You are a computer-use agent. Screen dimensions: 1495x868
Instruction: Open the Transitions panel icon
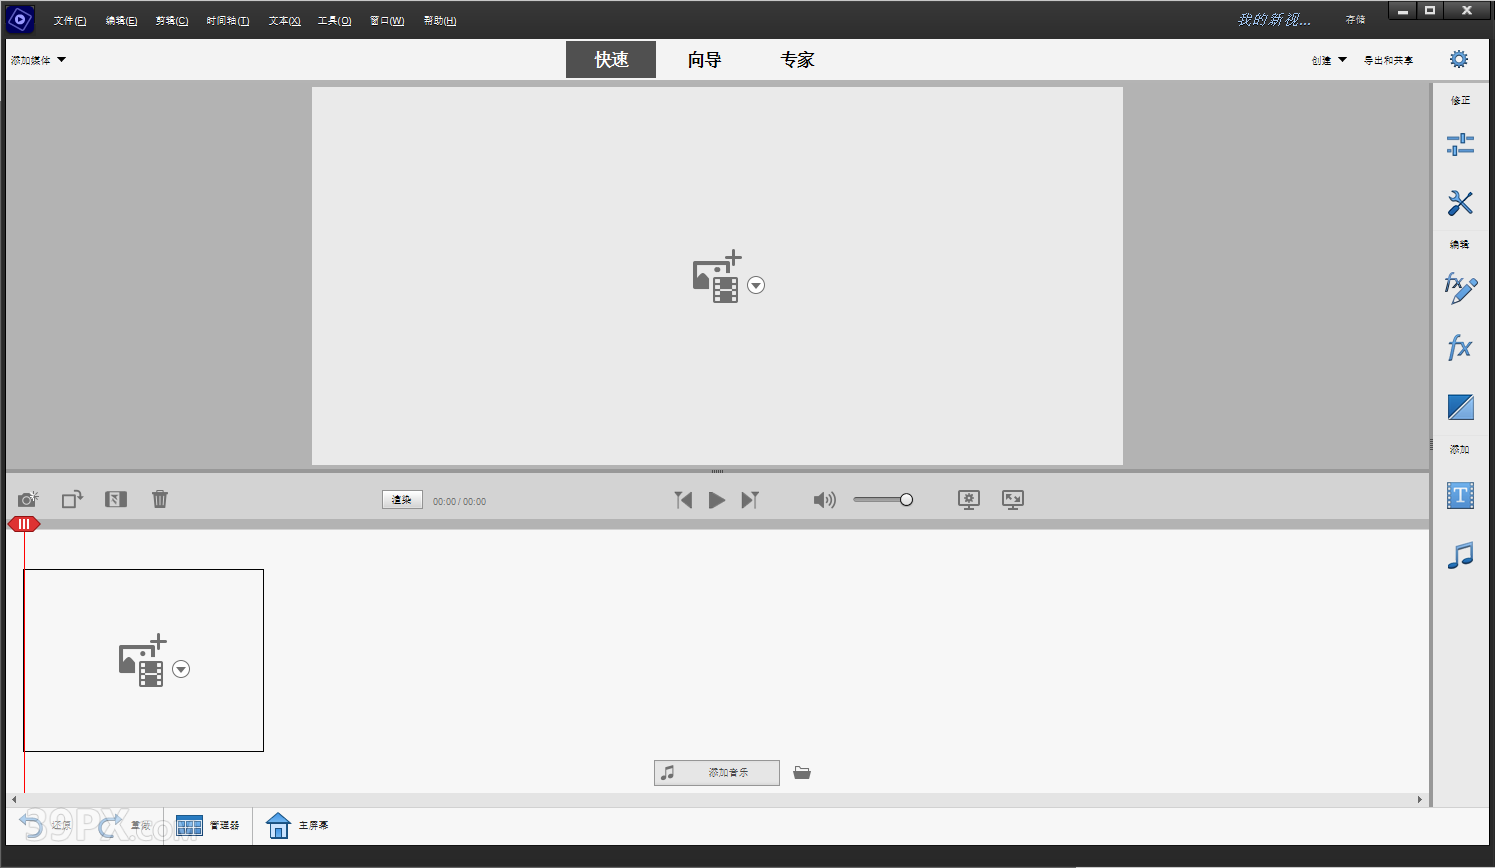(1460, 407)
